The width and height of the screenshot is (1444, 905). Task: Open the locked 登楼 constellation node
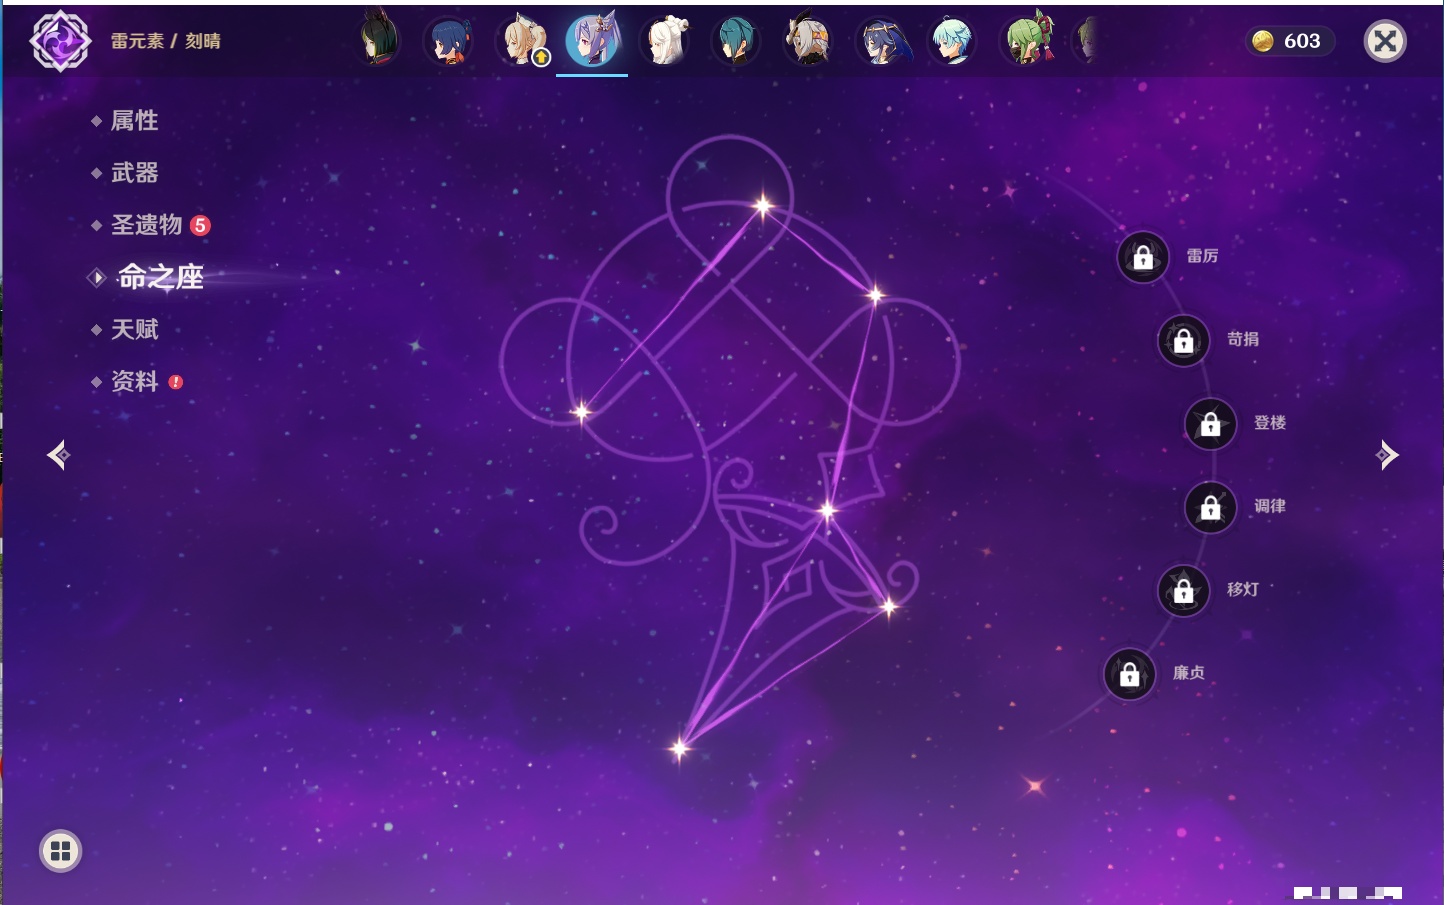coord(1211,423)
